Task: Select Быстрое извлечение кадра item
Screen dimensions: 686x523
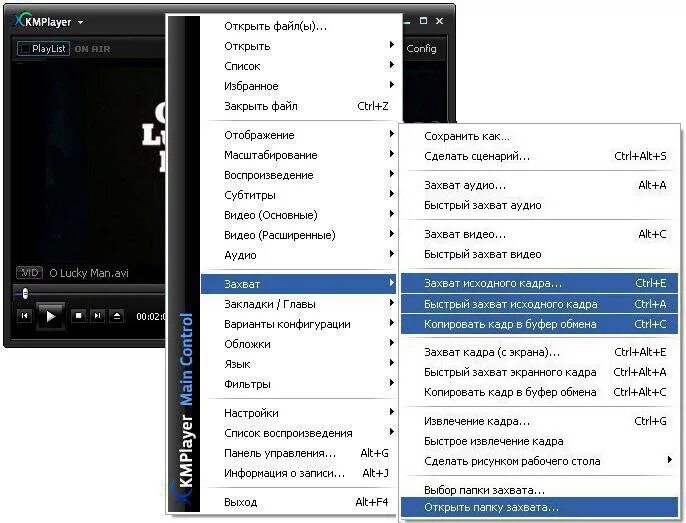Action: [x=539, y=441]
